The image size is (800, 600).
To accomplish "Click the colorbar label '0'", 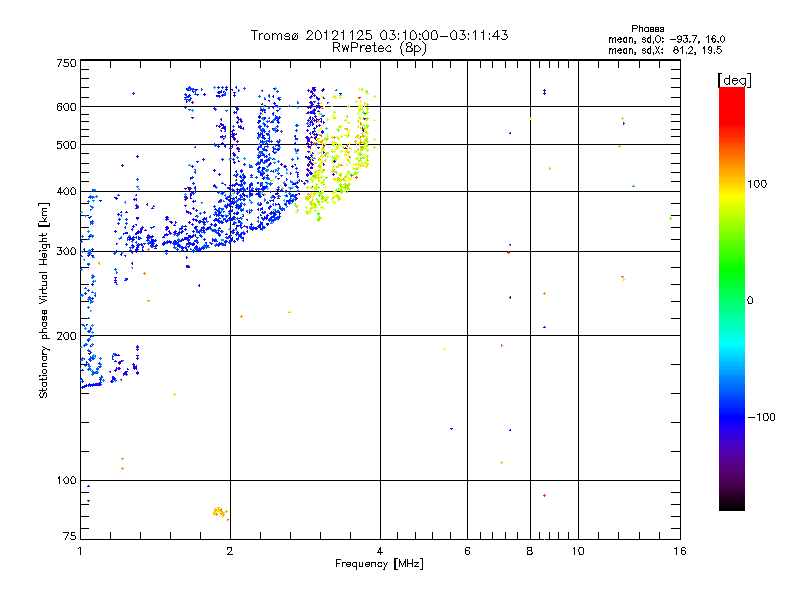I will [750, 300].
